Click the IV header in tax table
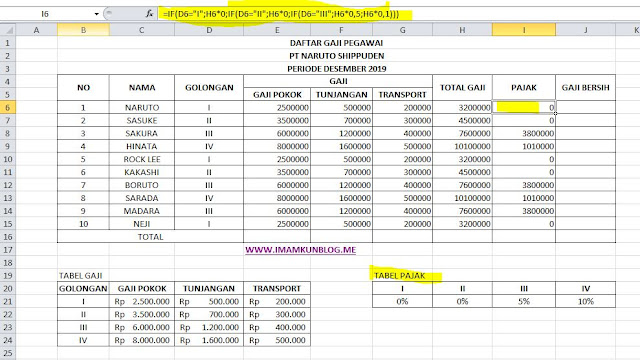Viewport: 640px width, 360px height. click(585, 289)
